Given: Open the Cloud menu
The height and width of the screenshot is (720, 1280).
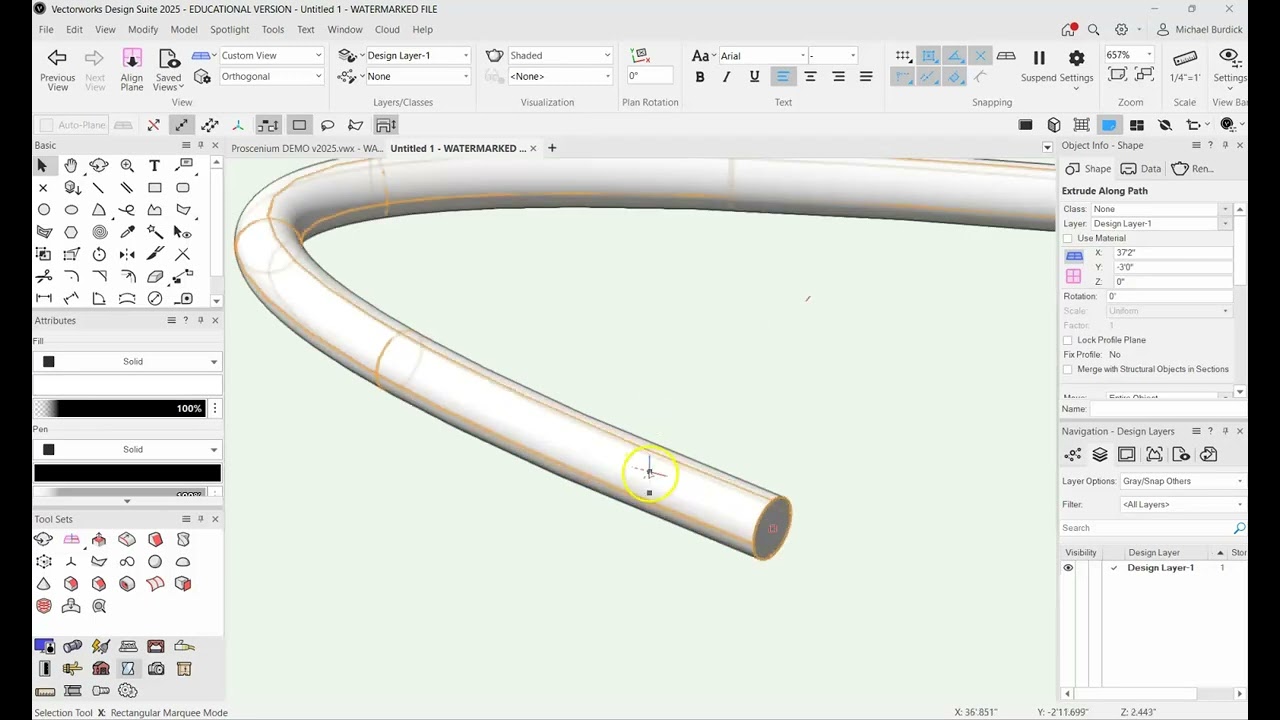Looking at the screenshot, I should (387, 30).
